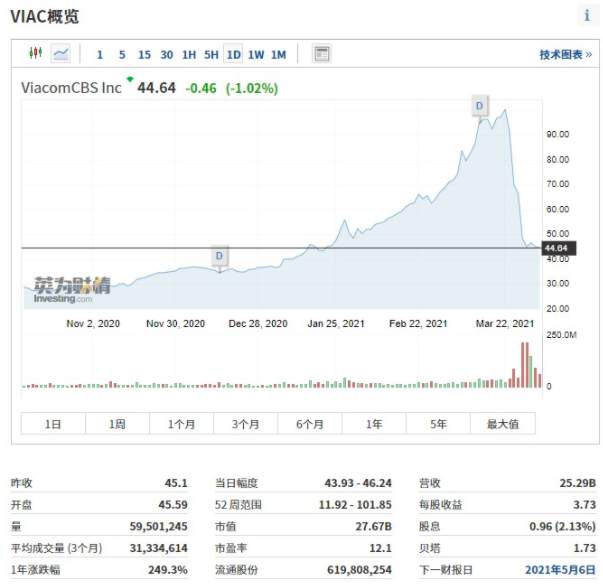Viewport: 603px width, 587px height.
Task: Select the 5 minute interval
Action: coord(122,55)
